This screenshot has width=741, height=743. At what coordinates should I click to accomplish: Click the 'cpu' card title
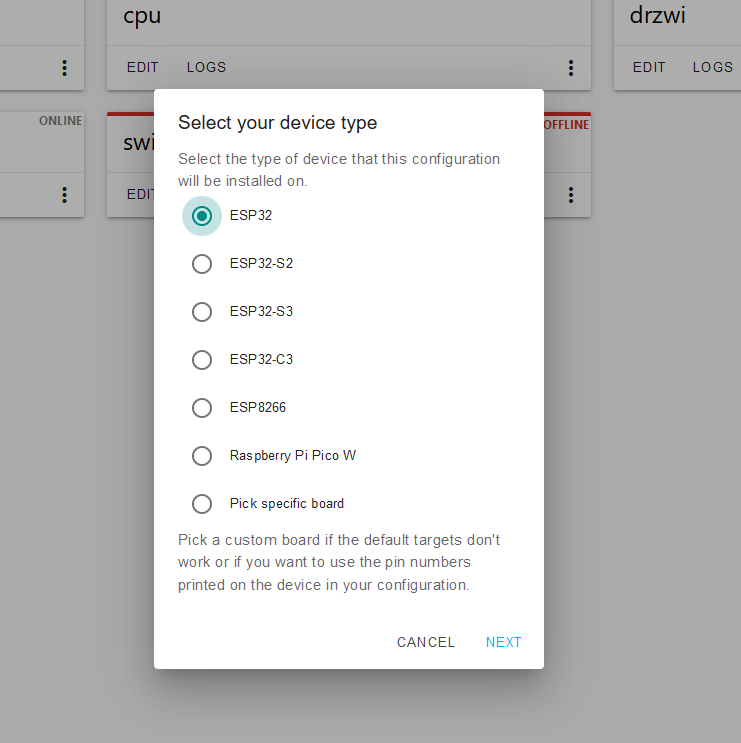click(142, 16)
